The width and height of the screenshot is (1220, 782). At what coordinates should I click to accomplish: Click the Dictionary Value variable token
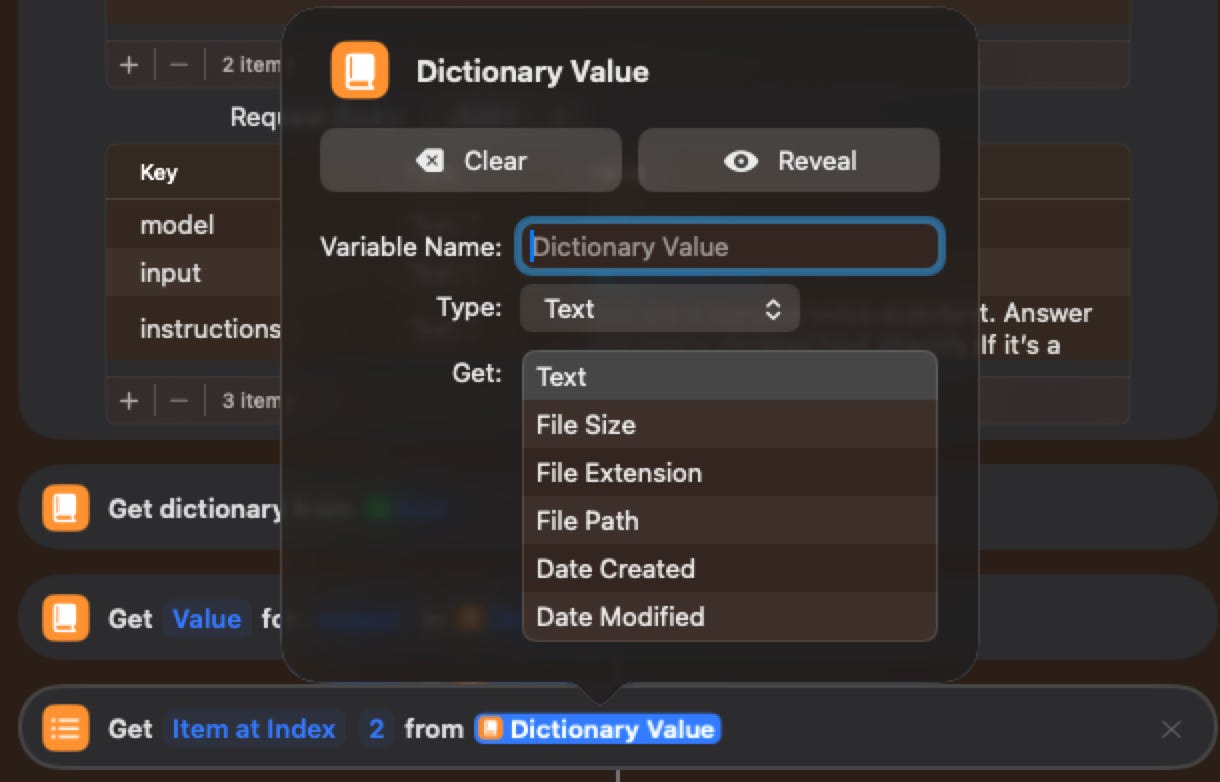point(597,729)
